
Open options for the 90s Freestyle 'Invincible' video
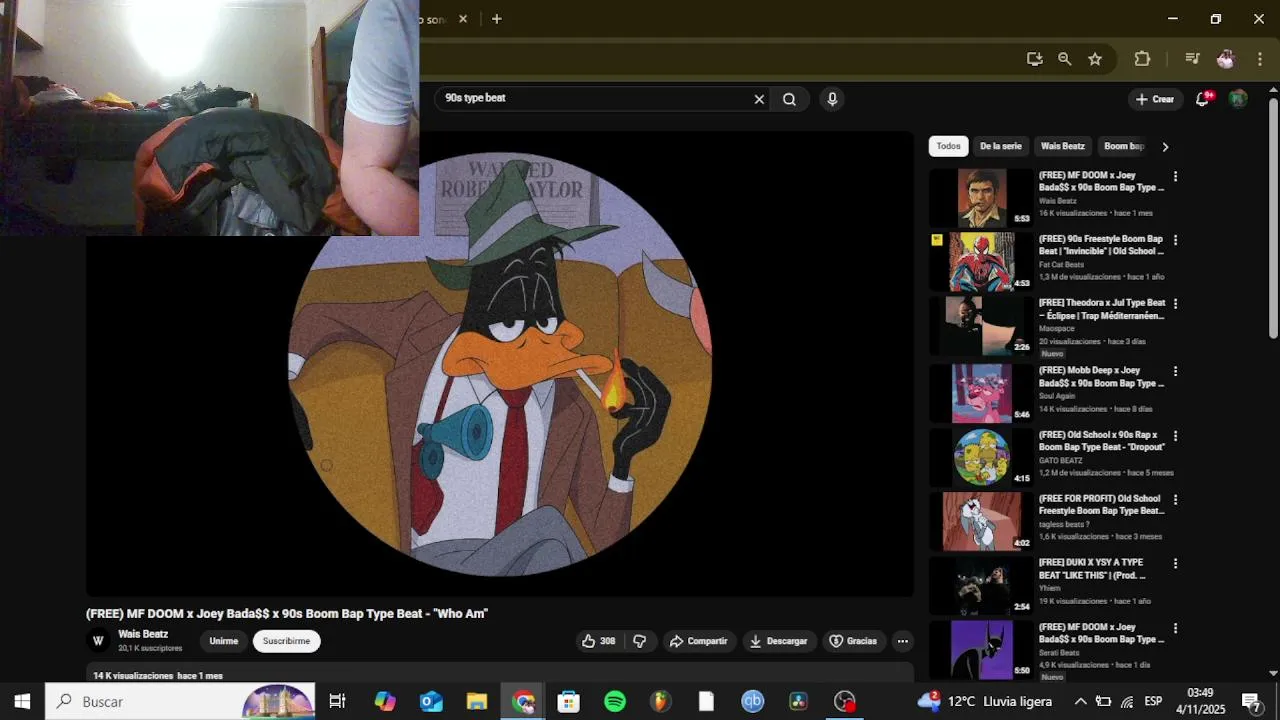click(x=1175, y=240)
